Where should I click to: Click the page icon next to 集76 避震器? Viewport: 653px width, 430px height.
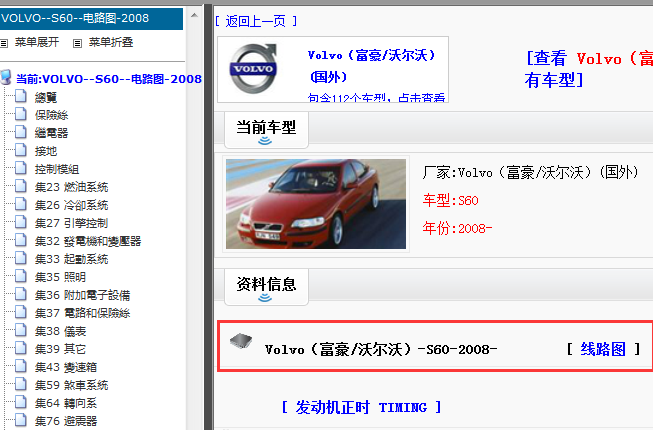tap(21, 420)
